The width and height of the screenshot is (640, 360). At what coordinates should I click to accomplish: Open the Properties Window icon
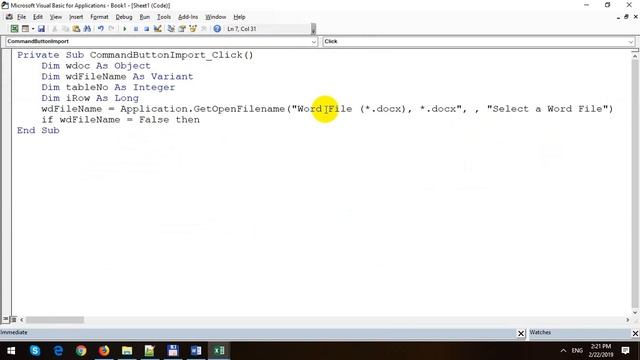182,29
